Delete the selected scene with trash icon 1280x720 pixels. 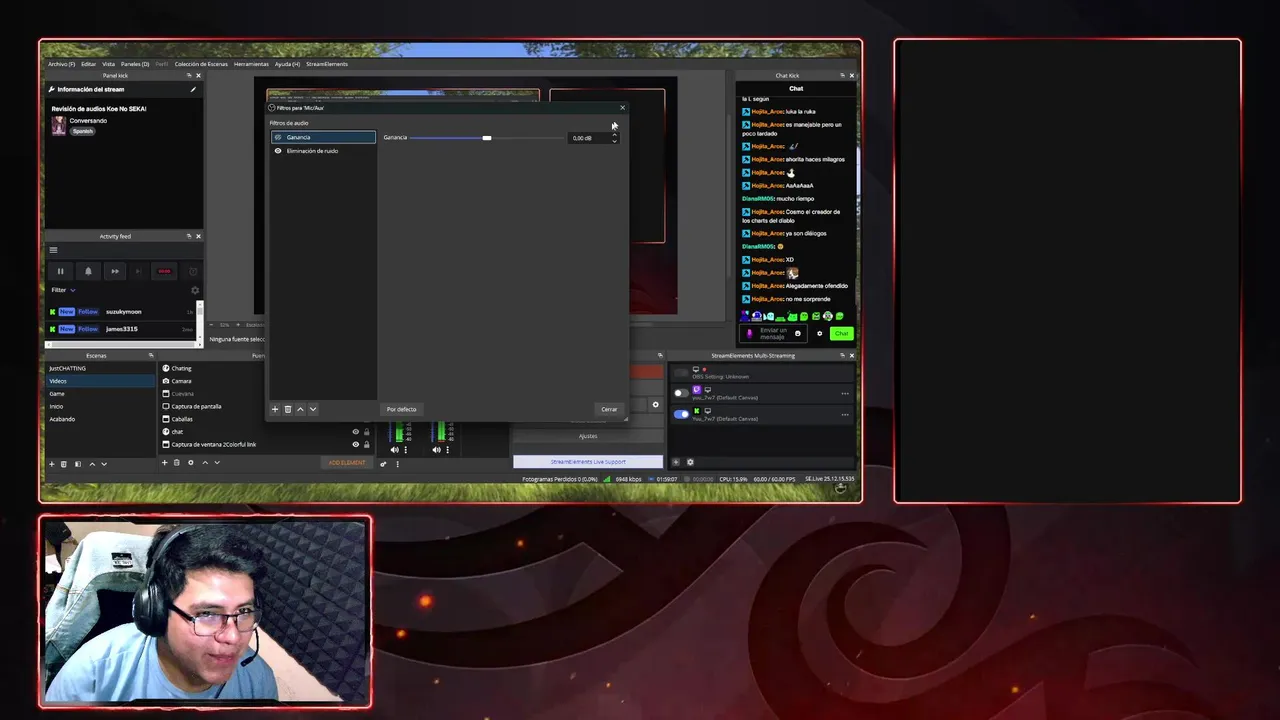(x=64, y=463)
